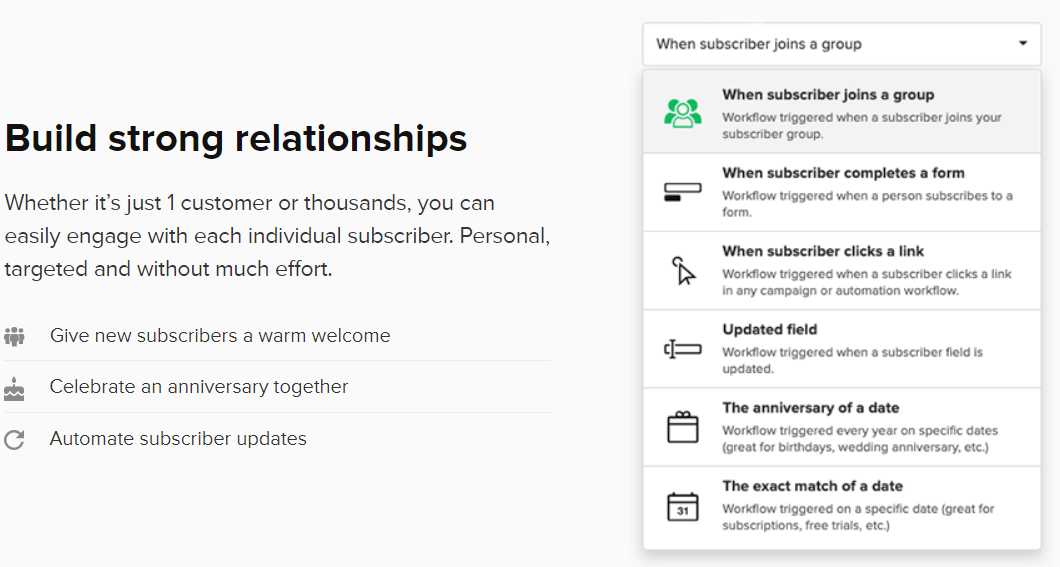Select 'When subscriber joins a group' option
Viewport: 1060px width, 567px height.
842,113
